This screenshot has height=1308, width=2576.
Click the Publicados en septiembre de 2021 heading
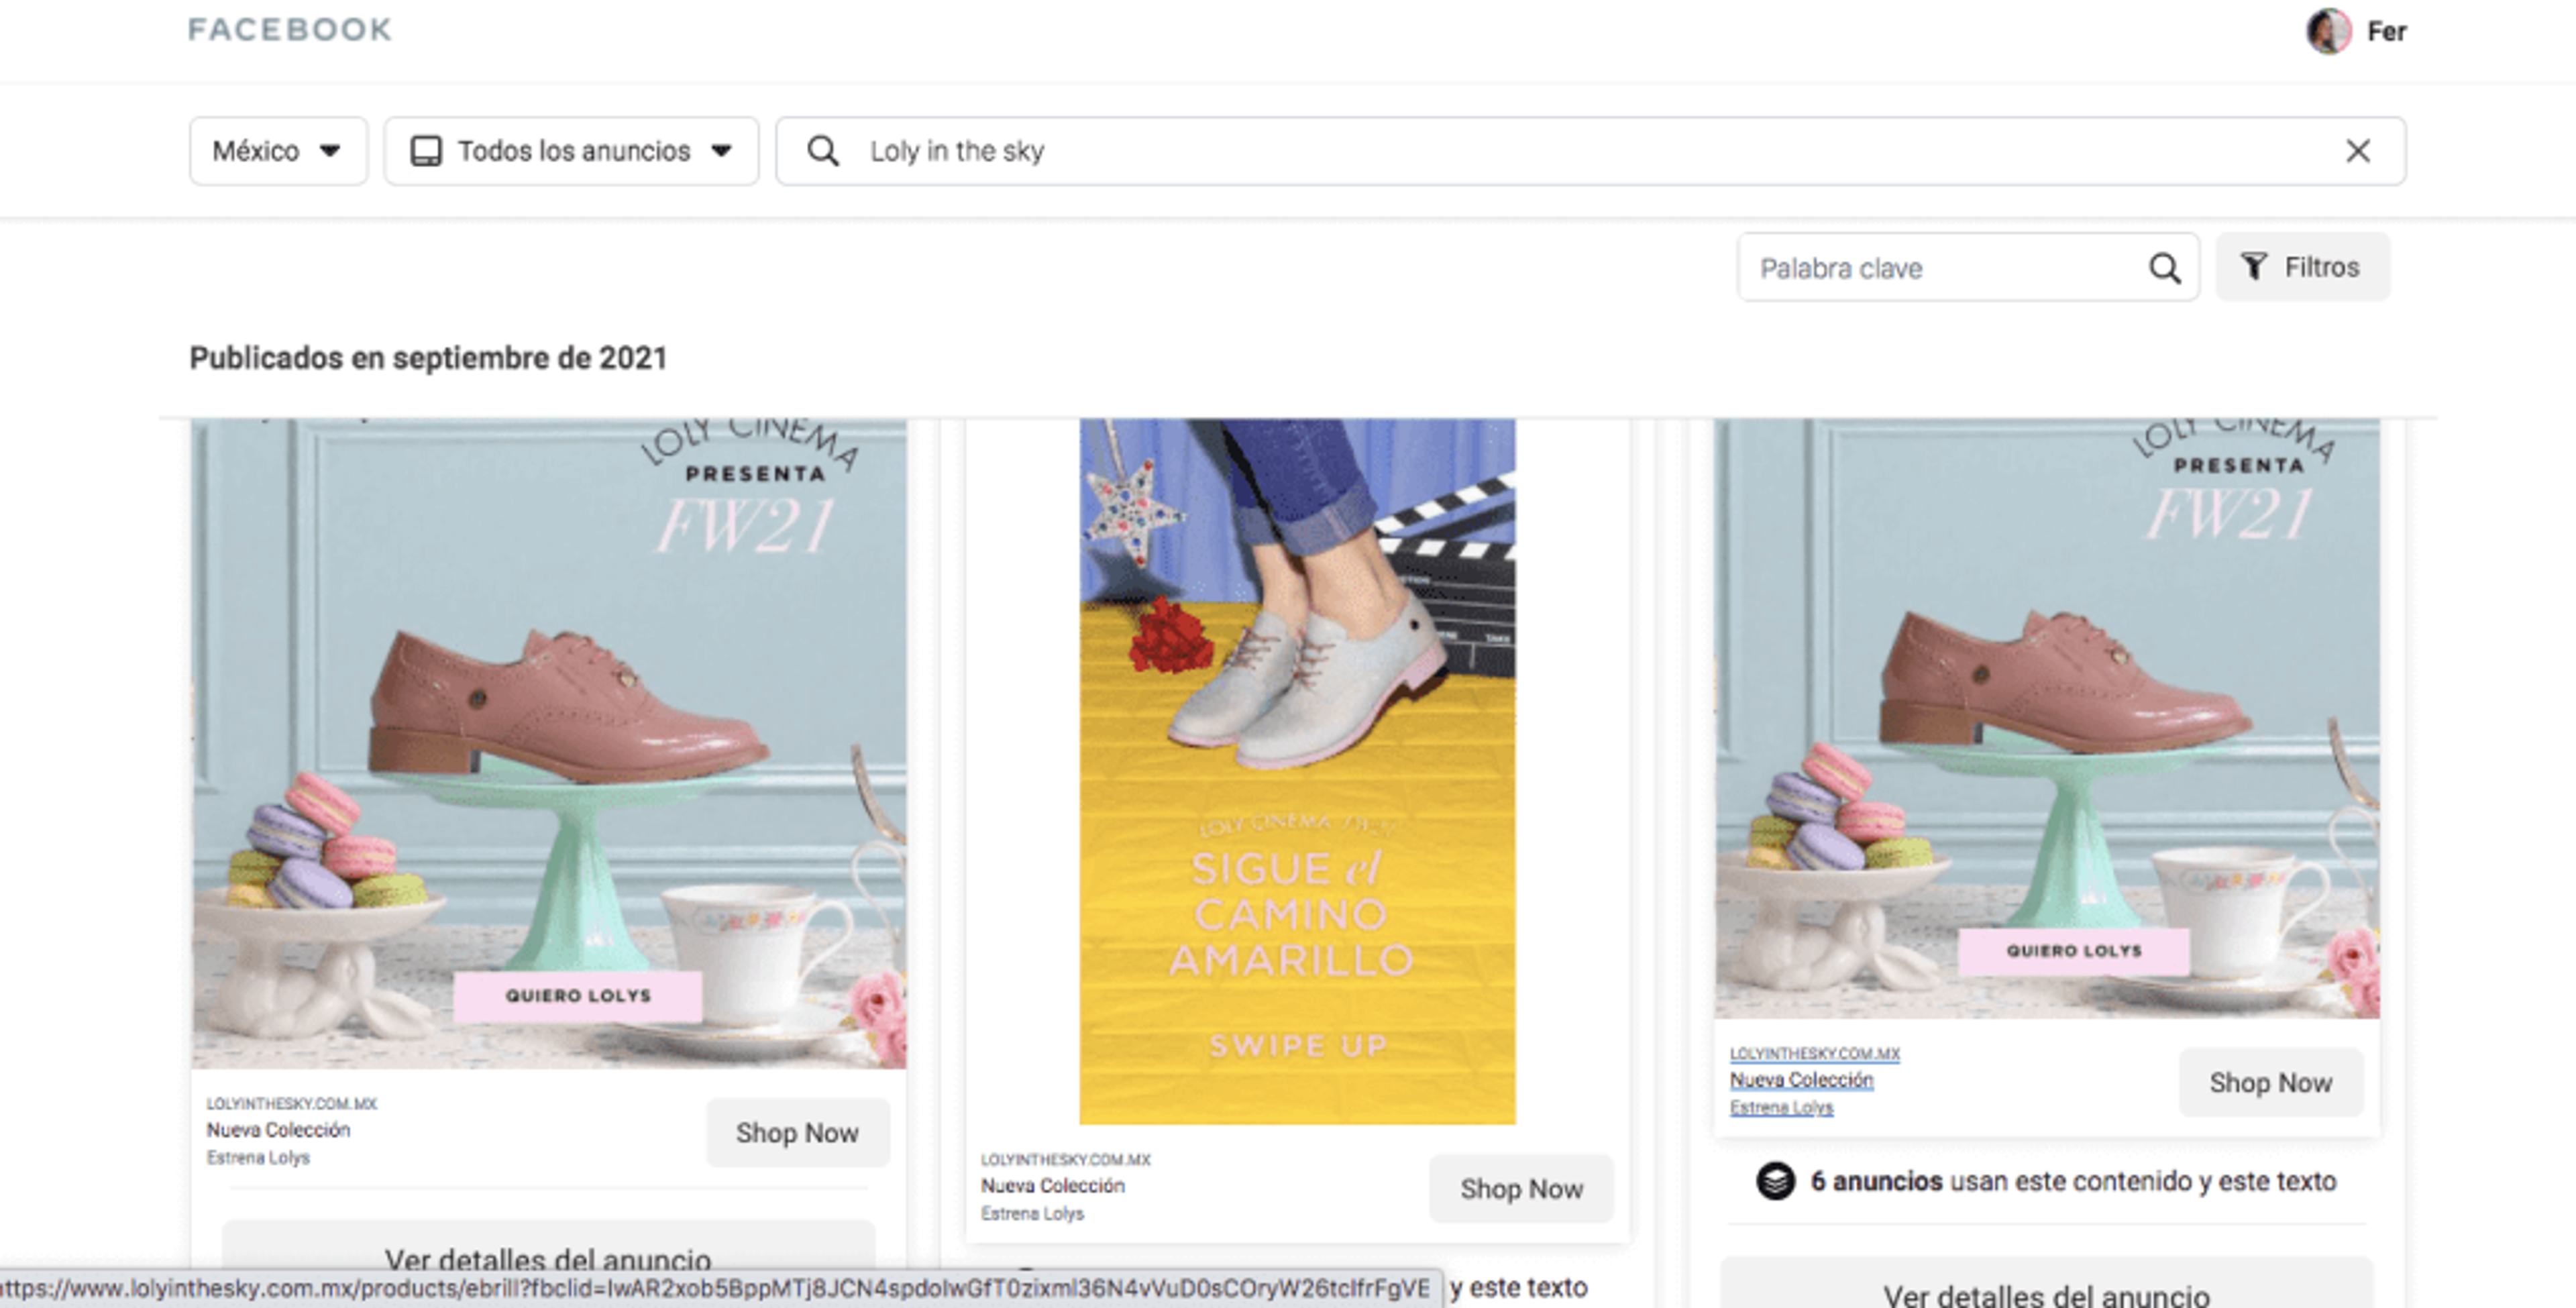point(428,358)
